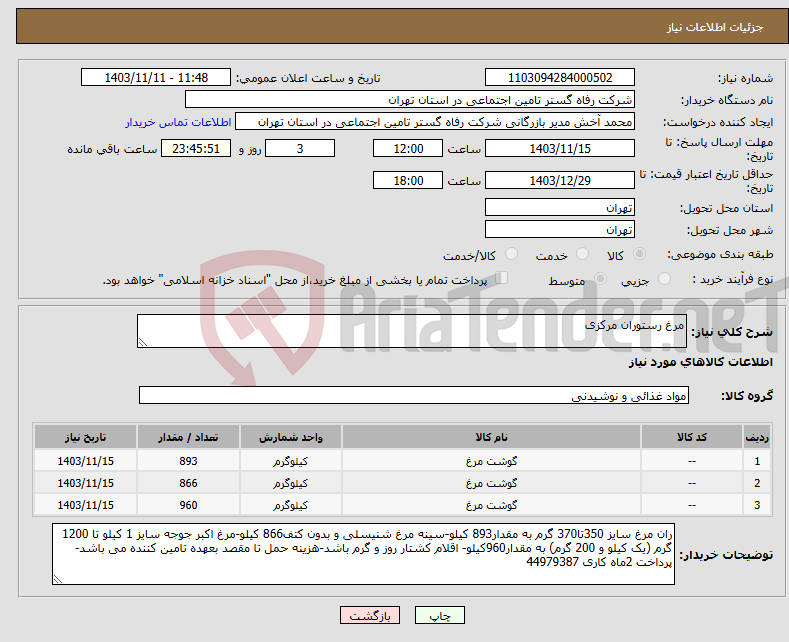Viewport: 789px width, 642px height.
Task: Click the جزئیات اطلاعات نیاز page header
Action: click(x=715, y=27)
